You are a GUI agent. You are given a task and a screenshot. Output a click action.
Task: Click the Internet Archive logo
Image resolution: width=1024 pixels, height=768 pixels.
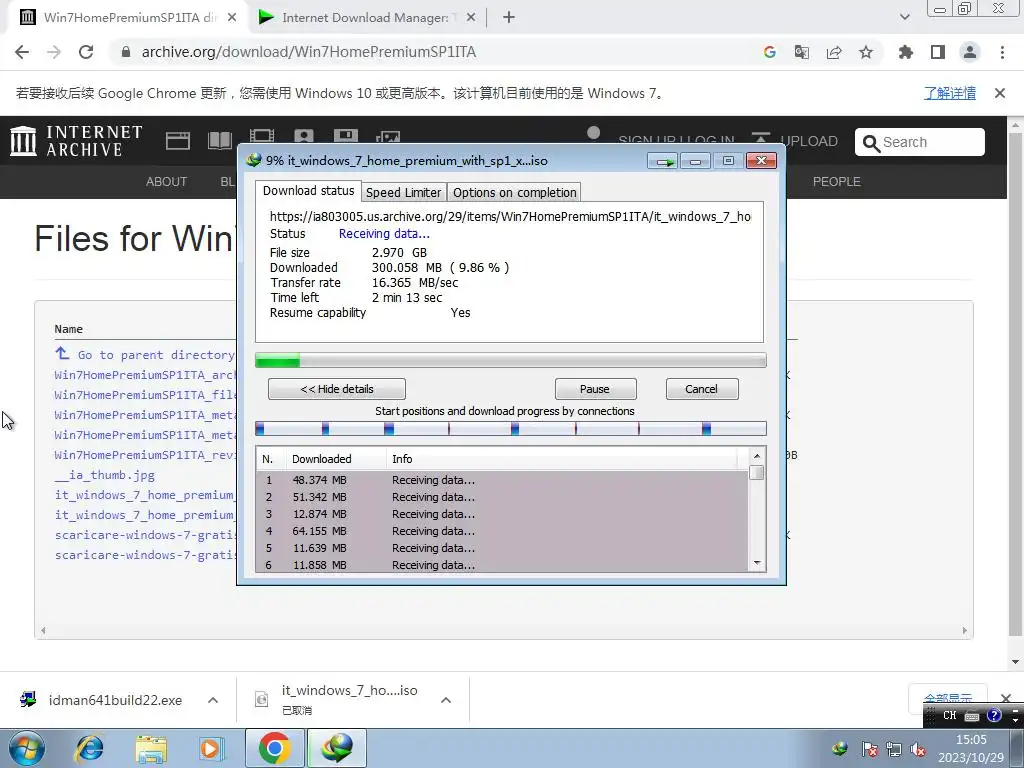coord(76,141)
